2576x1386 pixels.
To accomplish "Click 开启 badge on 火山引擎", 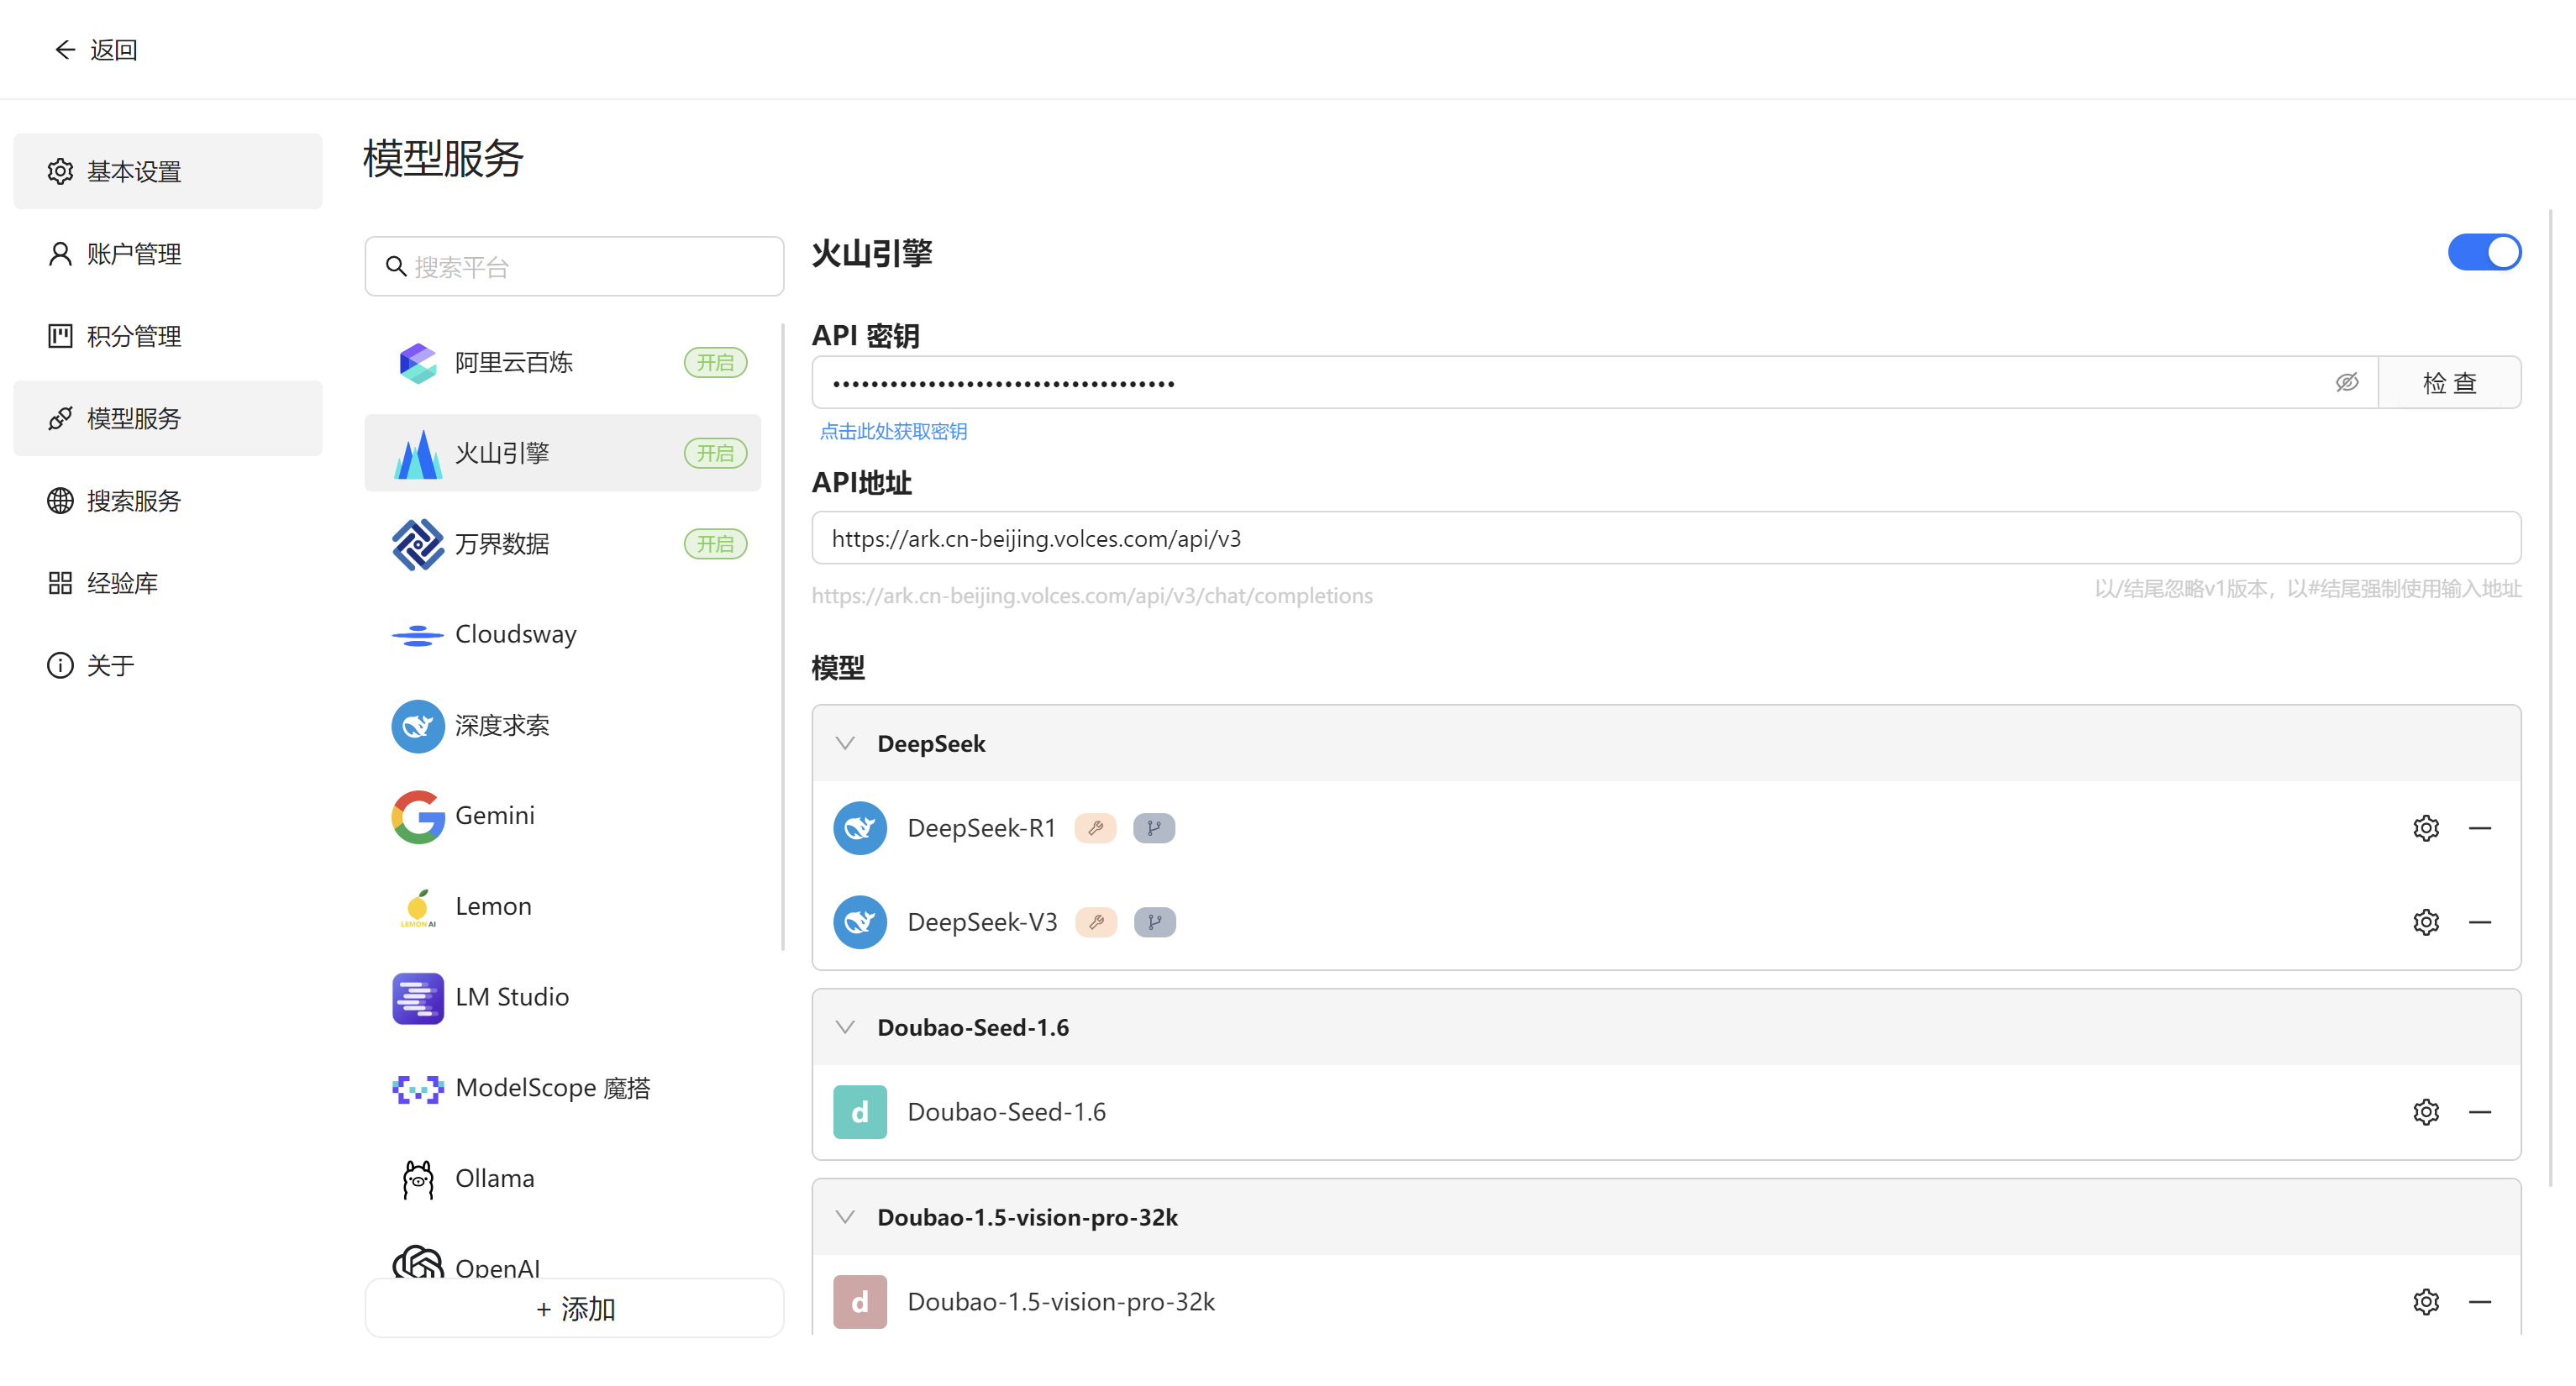I will tap(715, 453).
